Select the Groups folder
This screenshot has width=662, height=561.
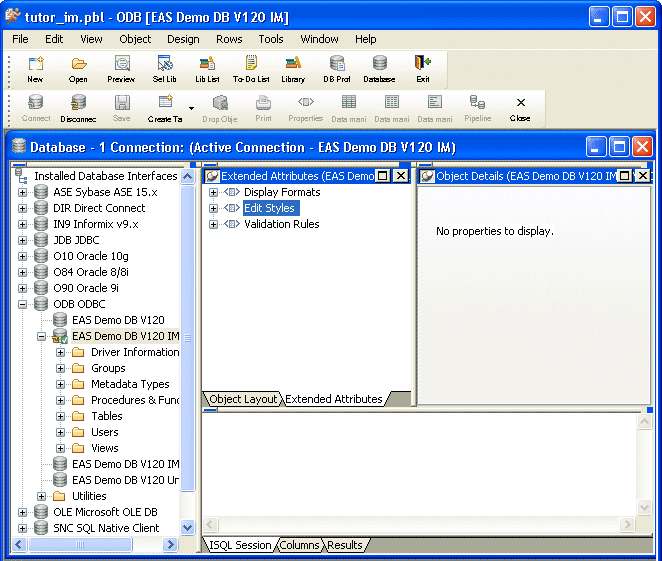pyautogui.click(x=108, y=368)
